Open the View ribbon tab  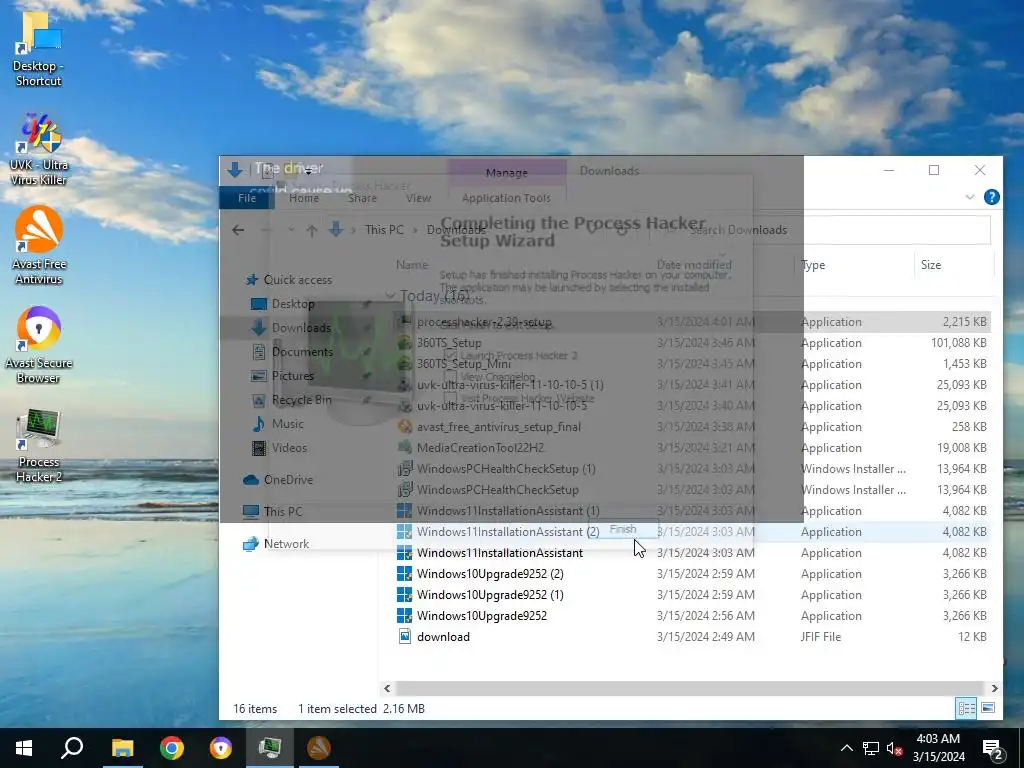[418, 198]
